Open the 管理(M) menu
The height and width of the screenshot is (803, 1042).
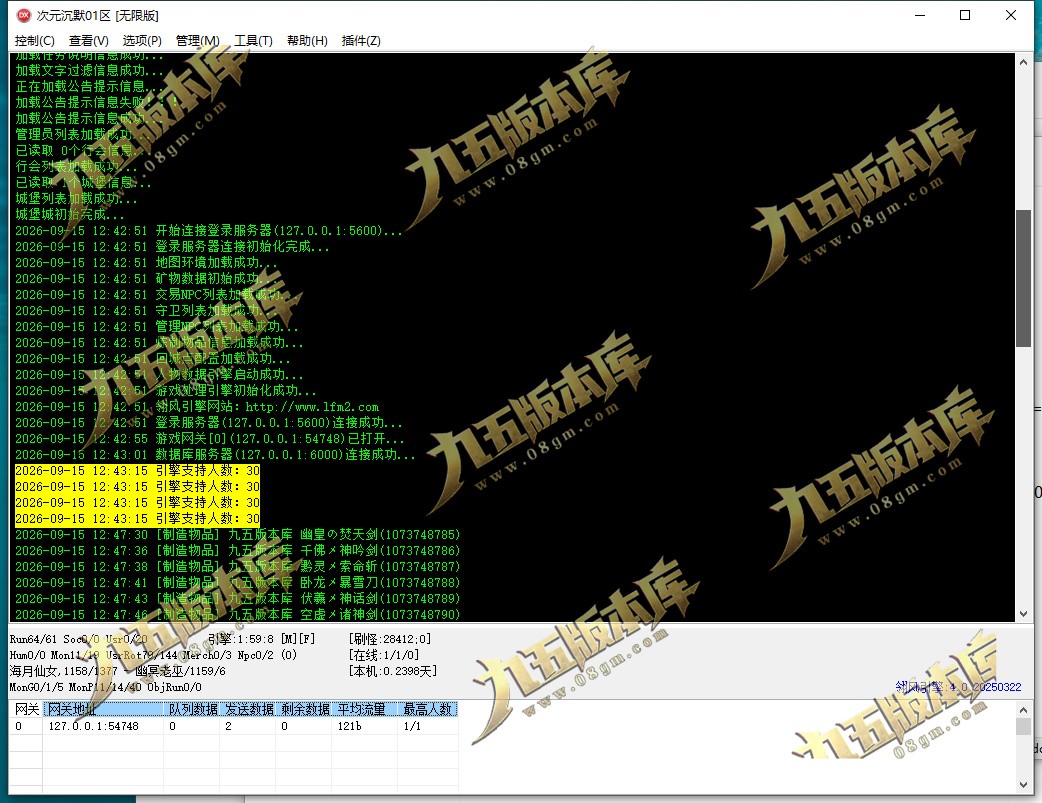(x=197, y=41)
